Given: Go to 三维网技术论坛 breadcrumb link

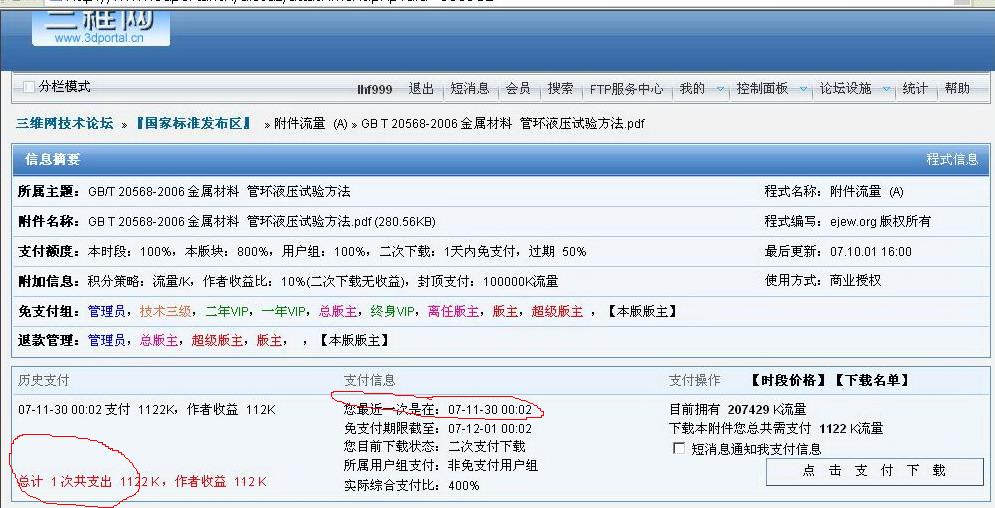Looking at the screenshot, I should pyautogui.click(x=65, y=123).
